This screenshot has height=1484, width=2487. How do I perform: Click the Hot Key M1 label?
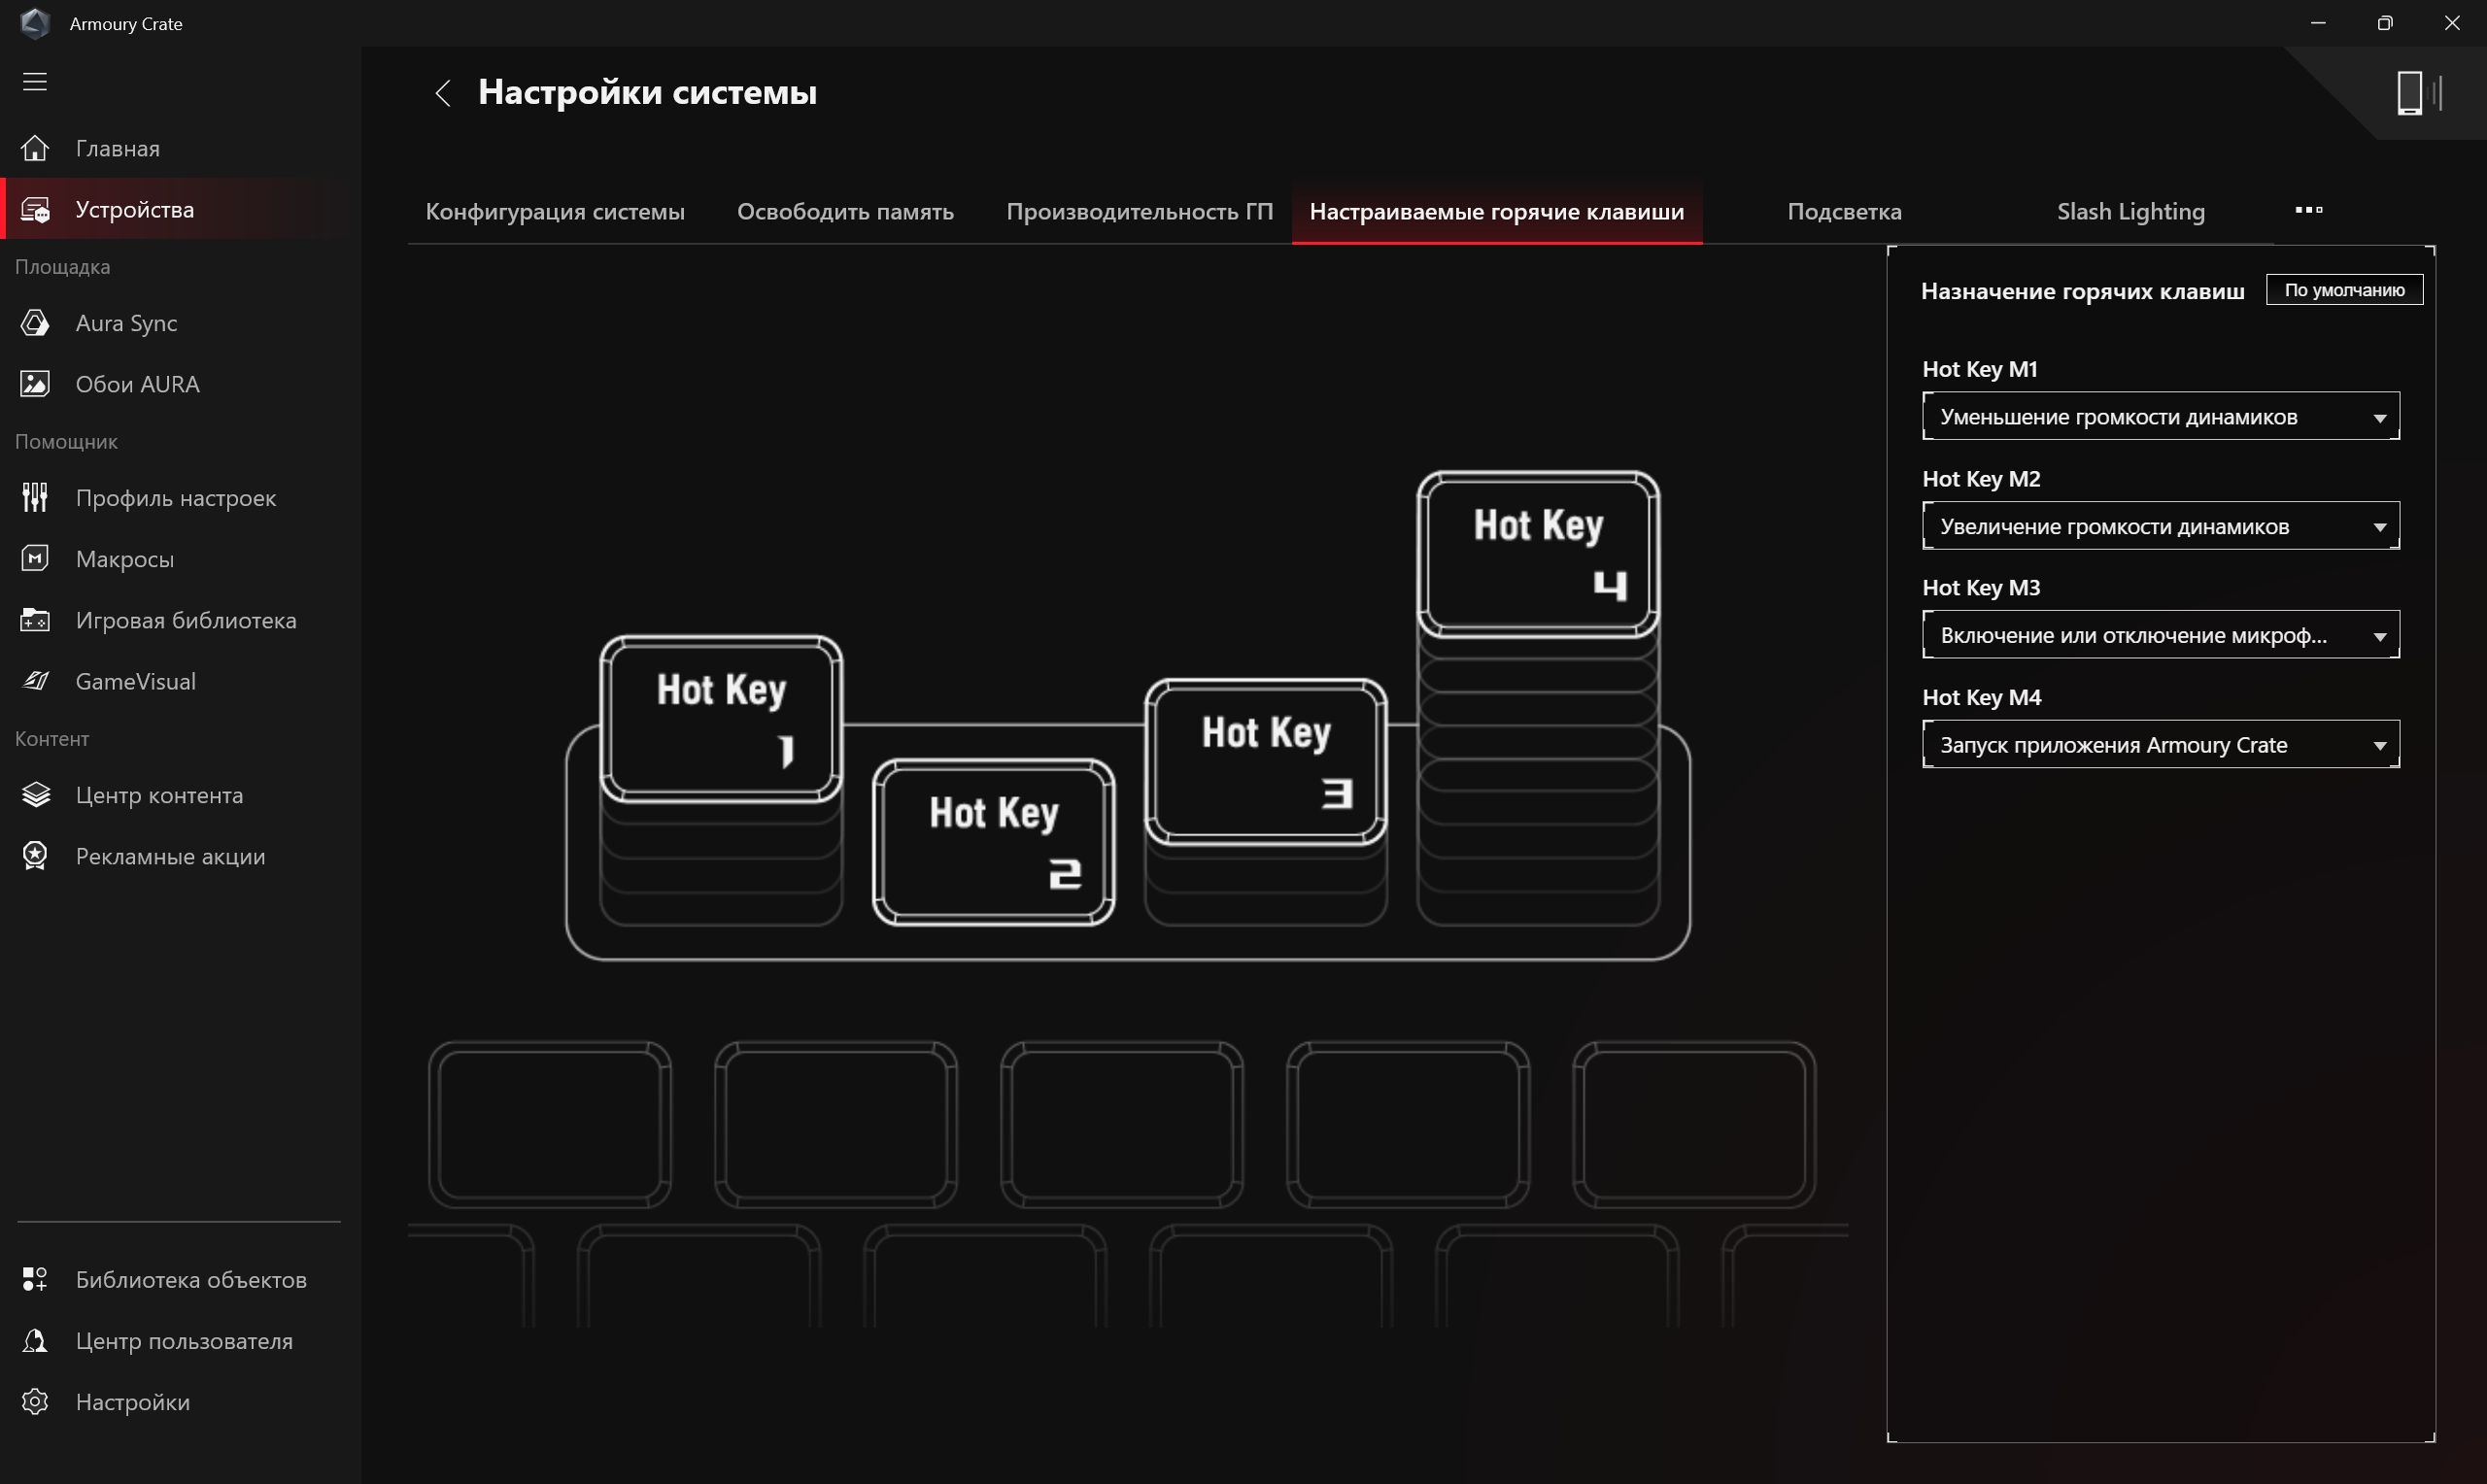pos(1979,369)
